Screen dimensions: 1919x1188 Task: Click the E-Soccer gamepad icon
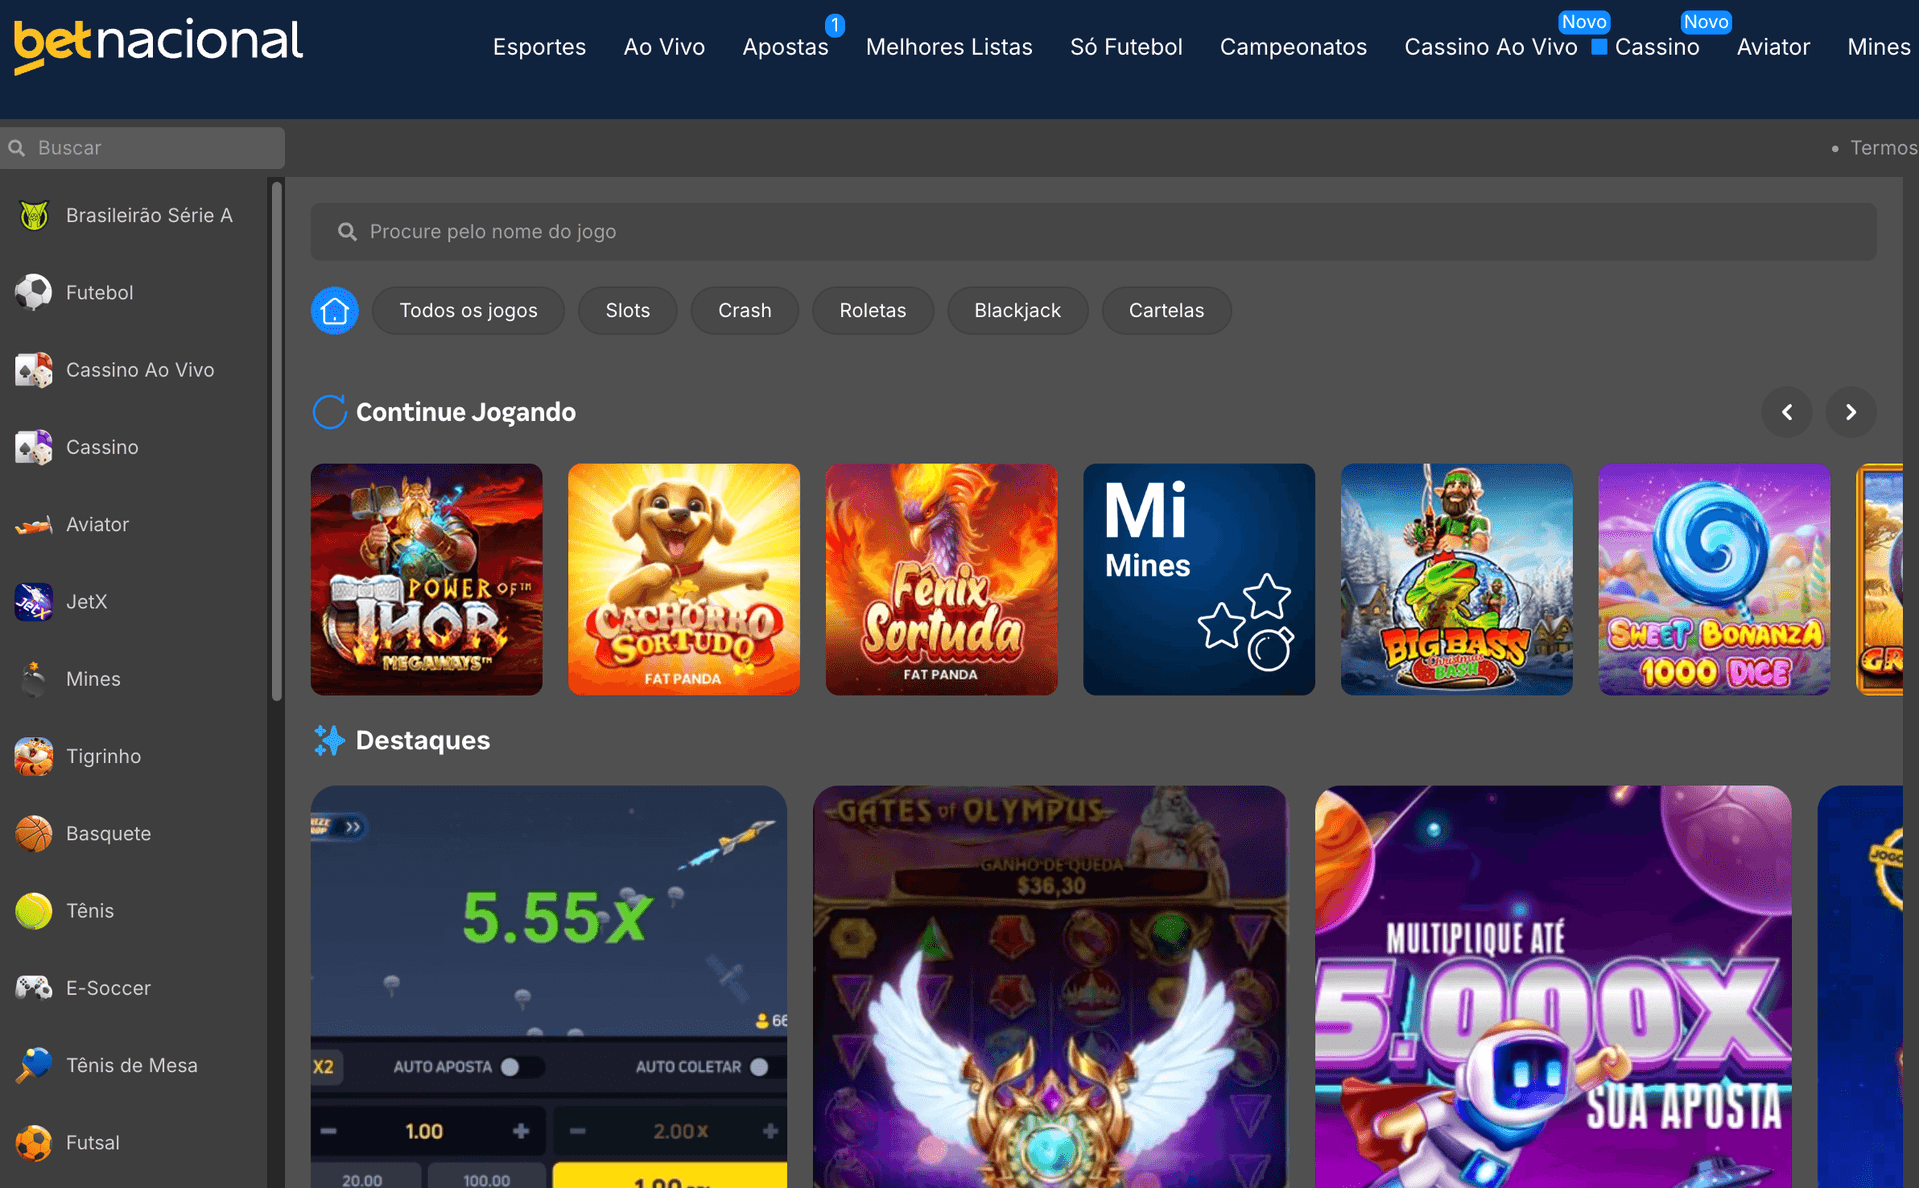click(34, 988)
